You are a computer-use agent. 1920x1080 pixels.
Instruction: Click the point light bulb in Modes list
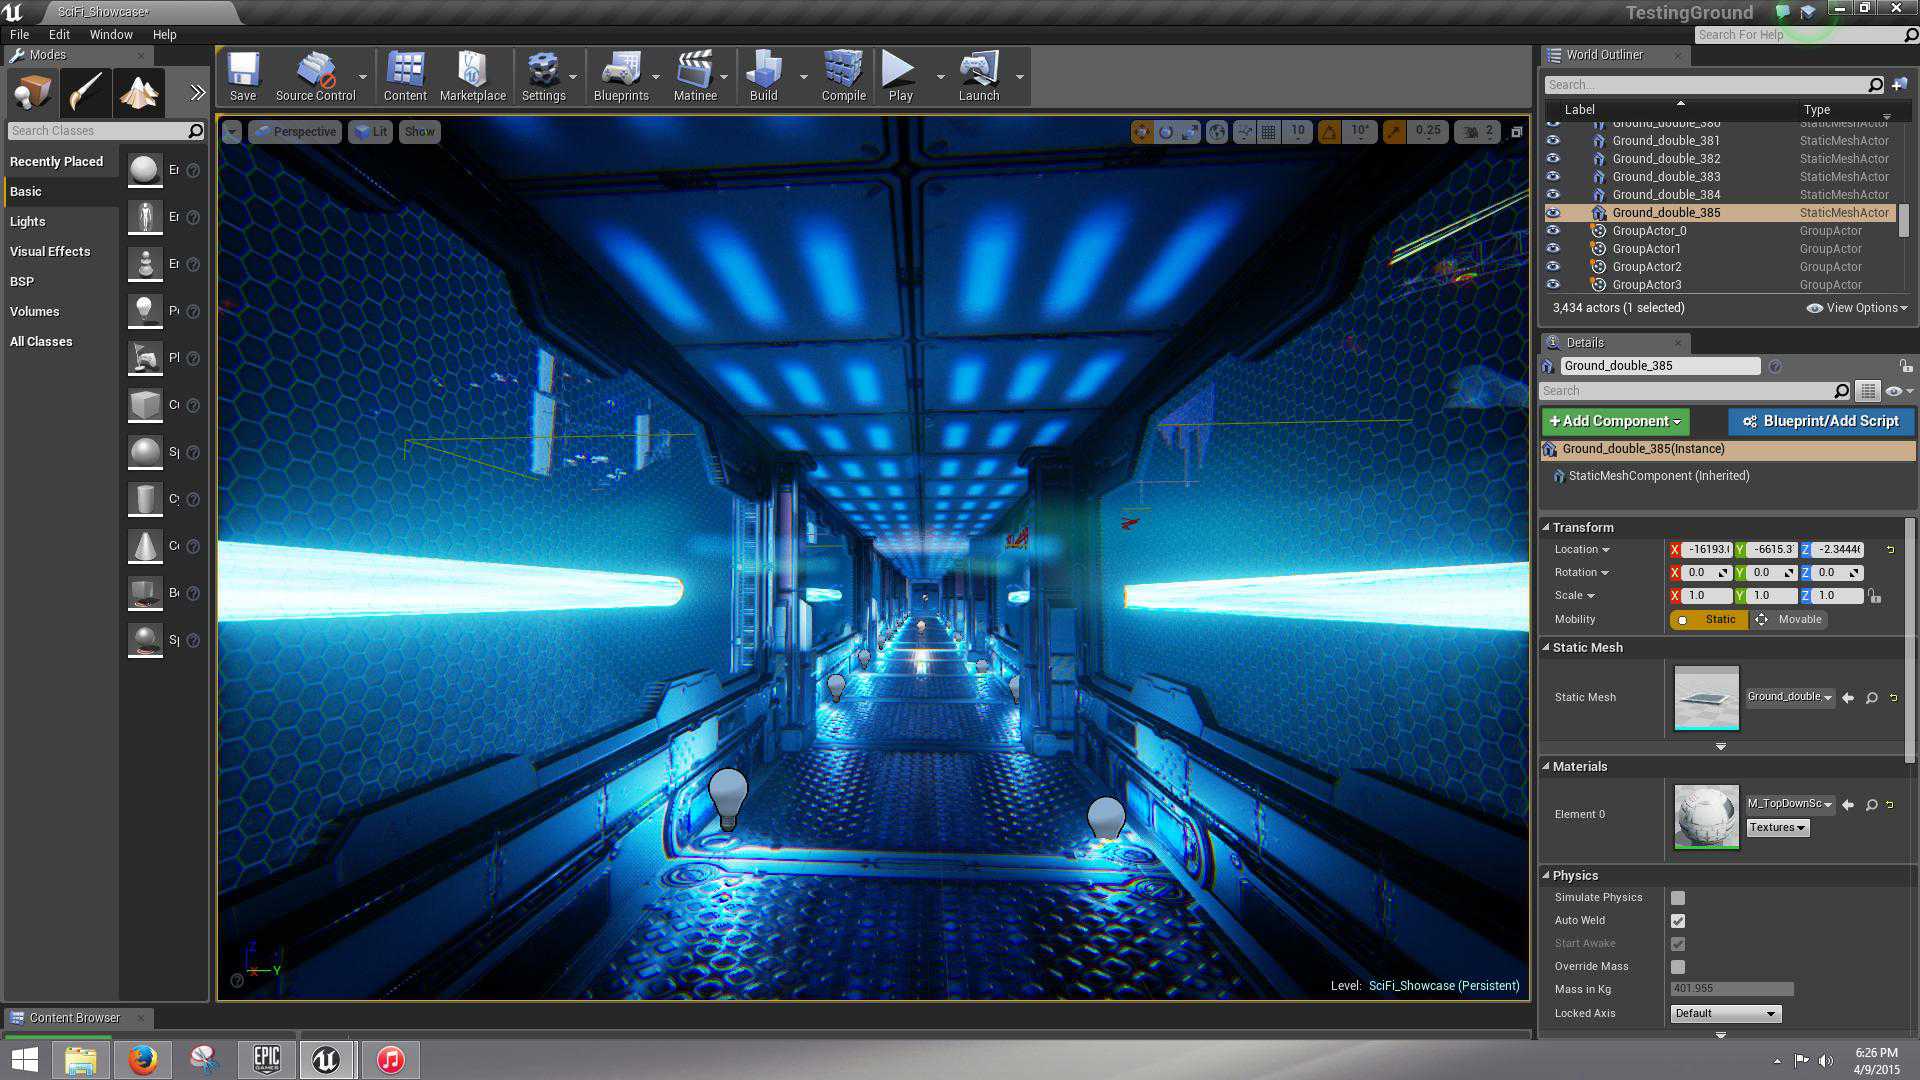pos(145,311)
